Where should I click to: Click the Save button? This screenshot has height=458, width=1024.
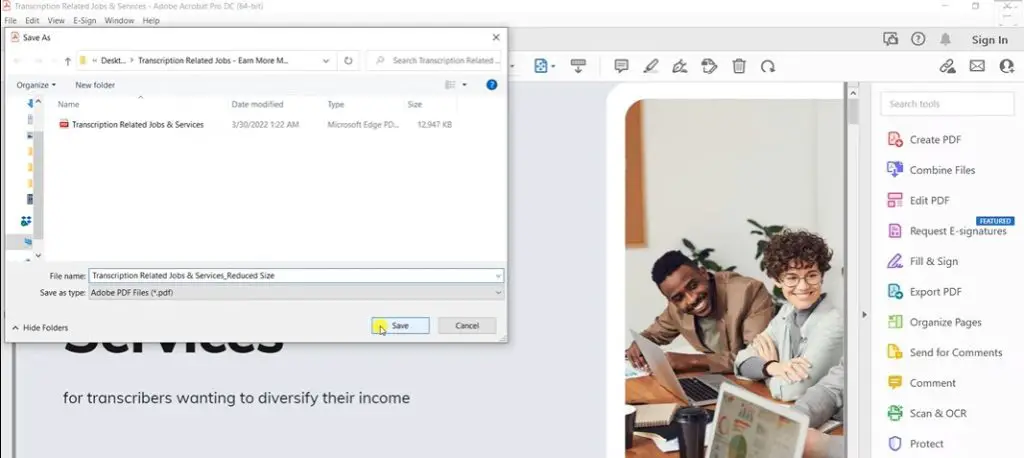coord(400,325)
